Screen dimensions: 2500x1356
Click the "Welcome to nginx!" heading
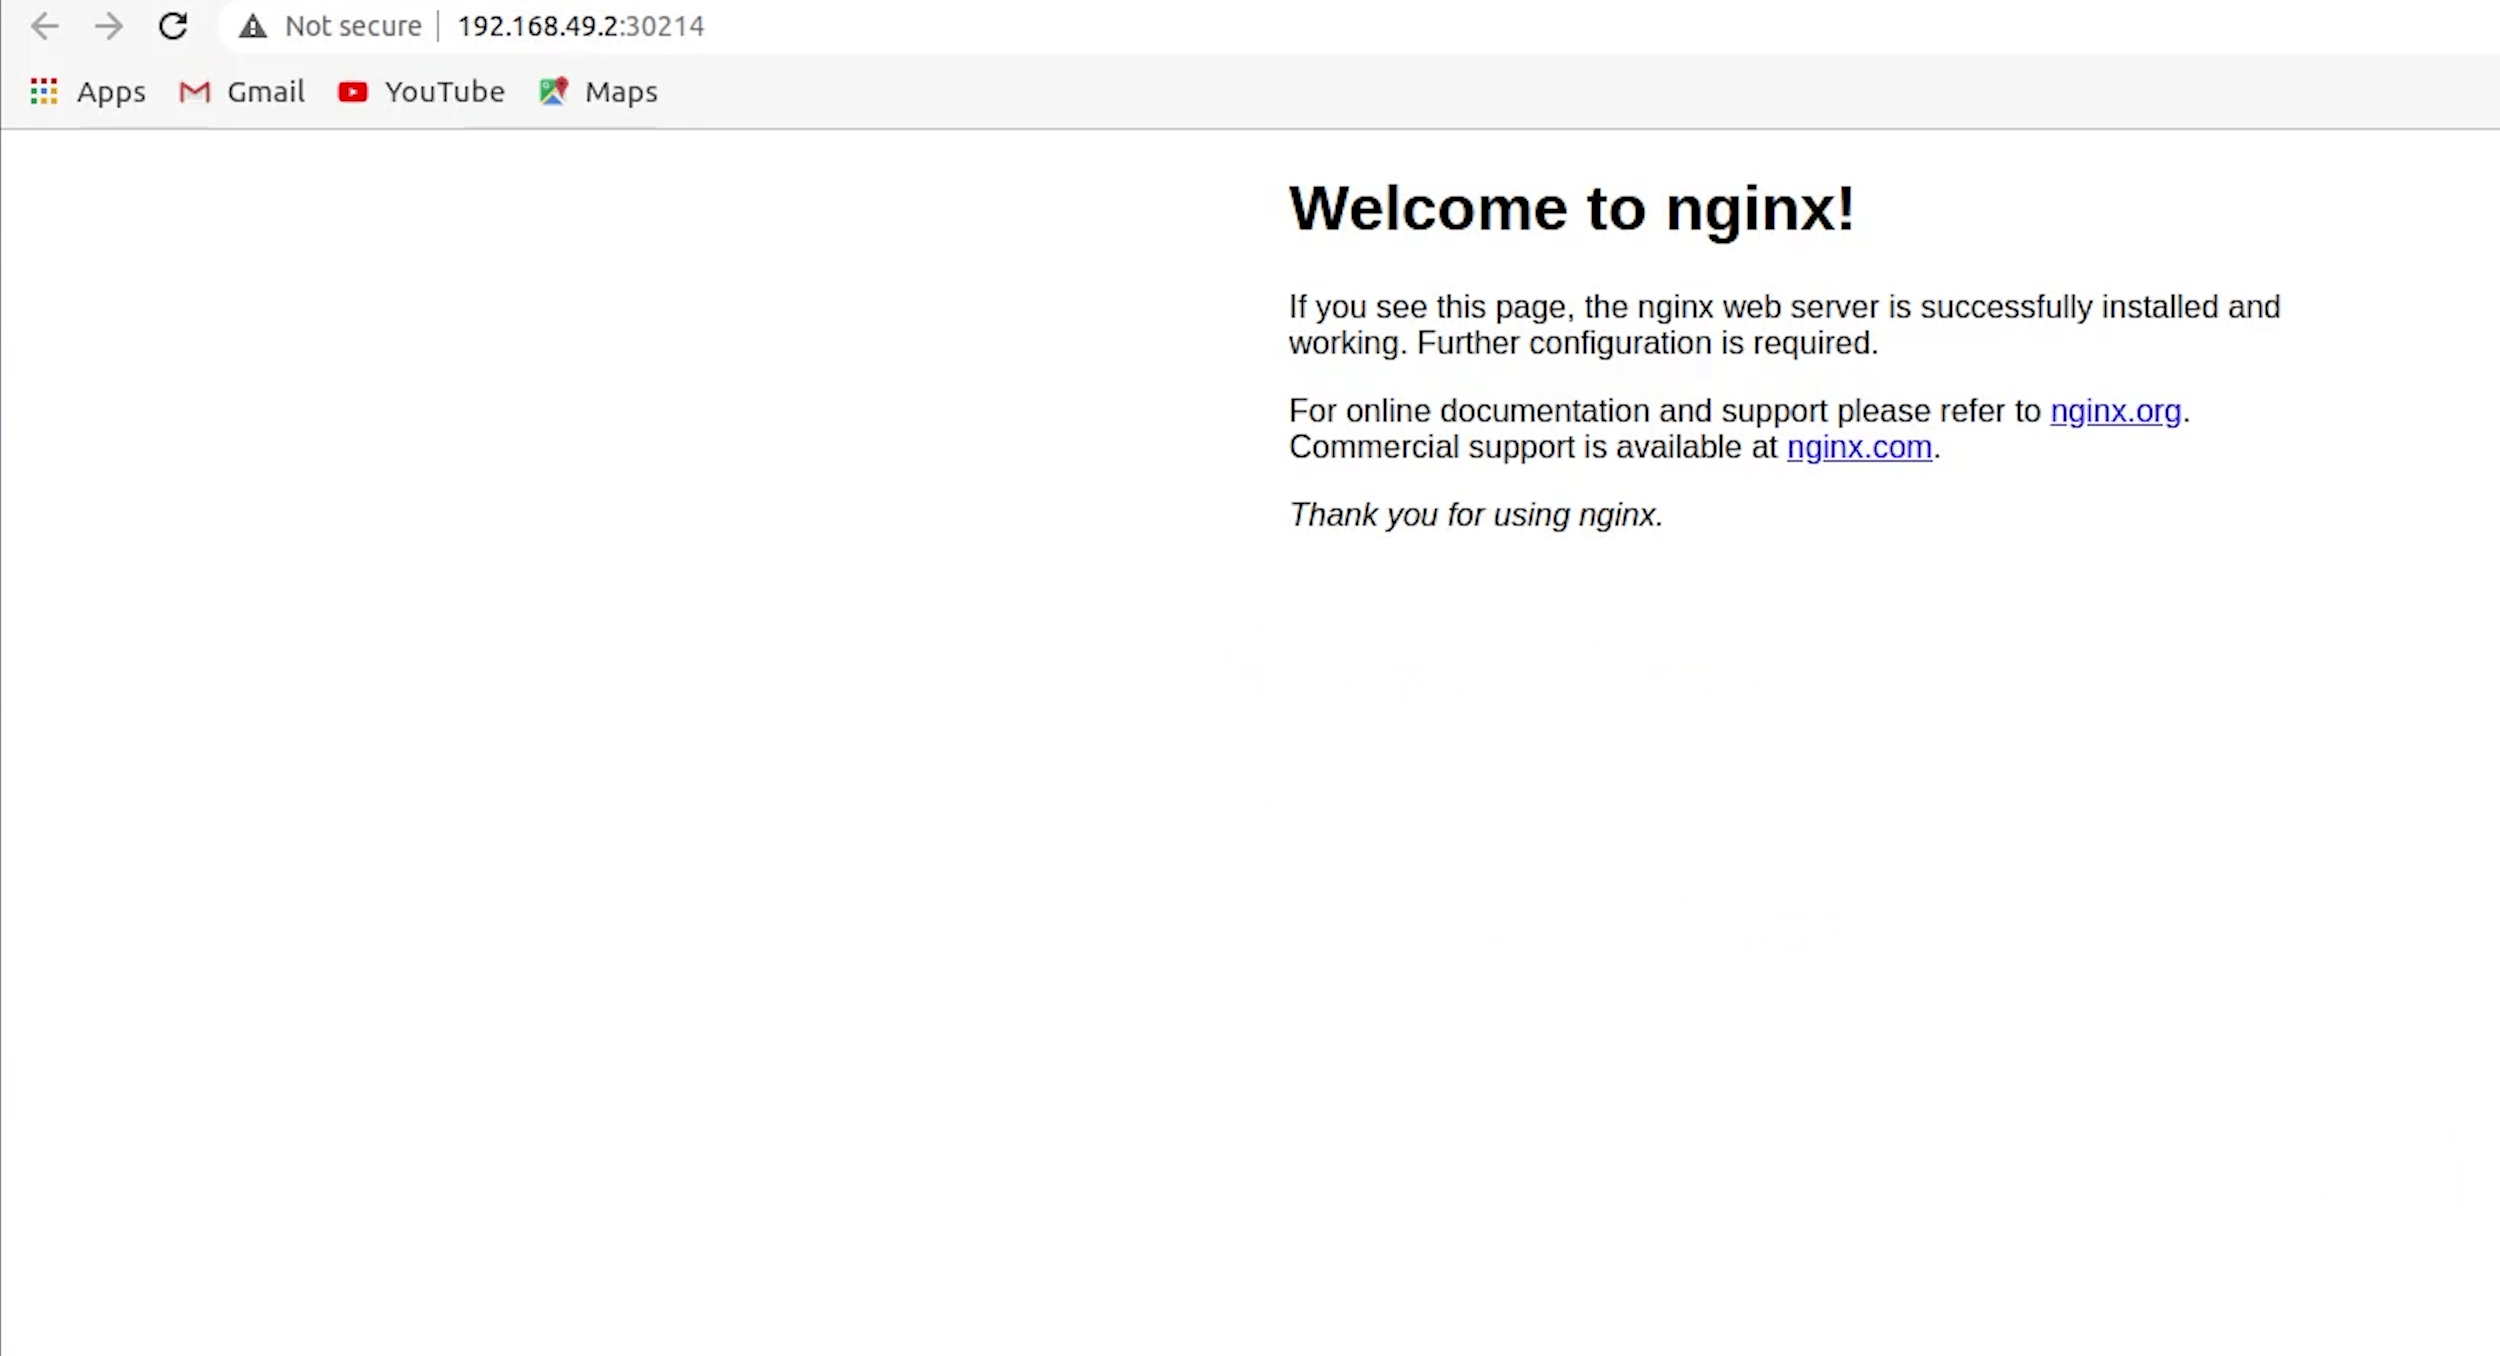1571,209
